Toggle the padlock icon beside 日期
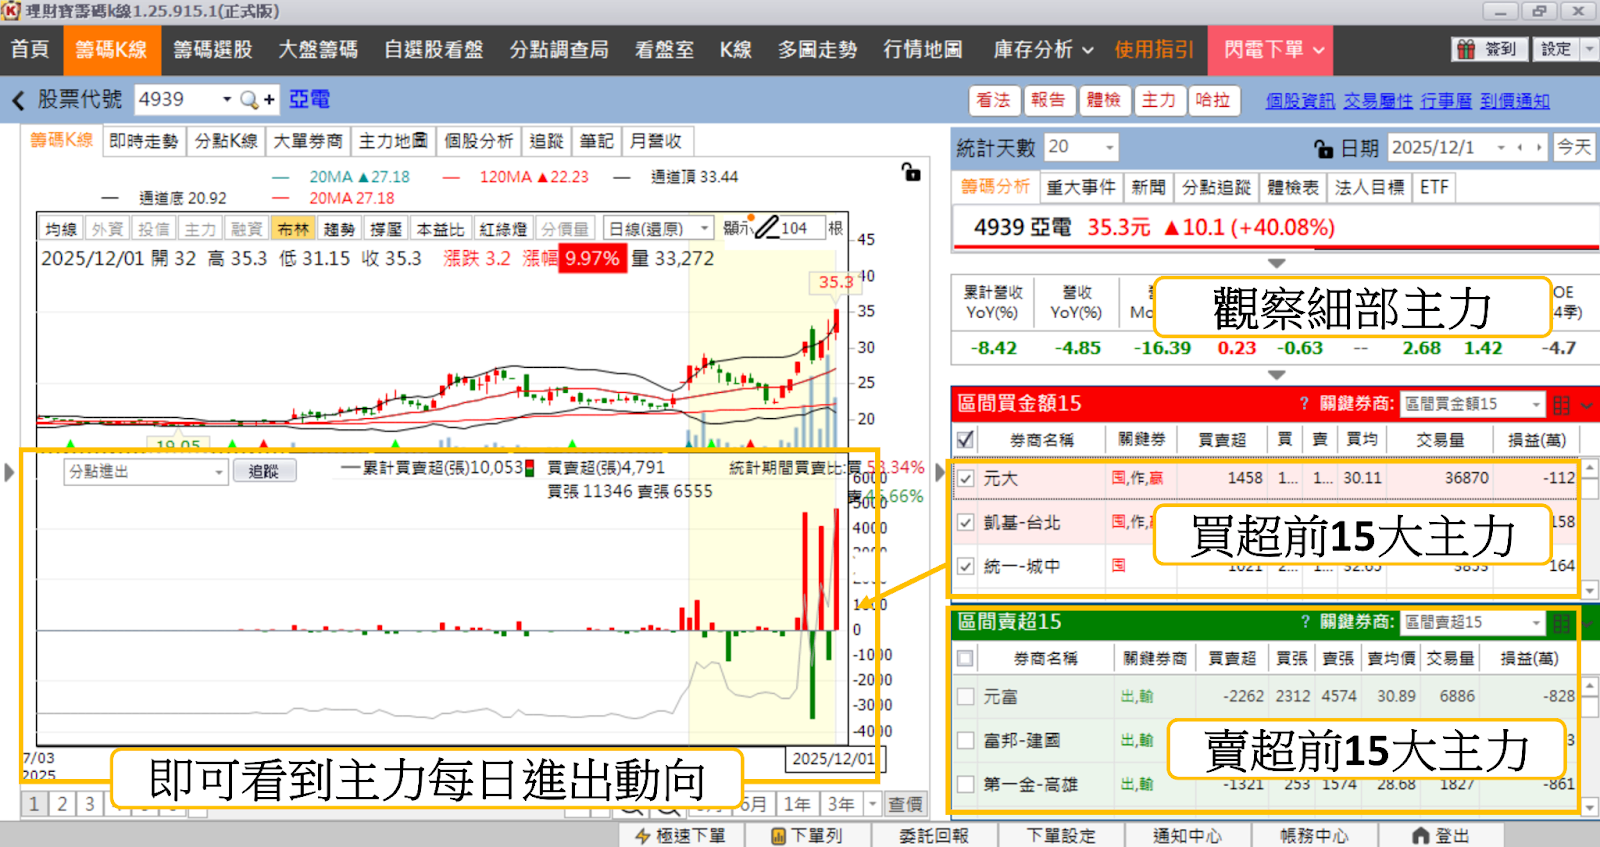This screenshot has width=1600, height=847. tap(1323, 148)
